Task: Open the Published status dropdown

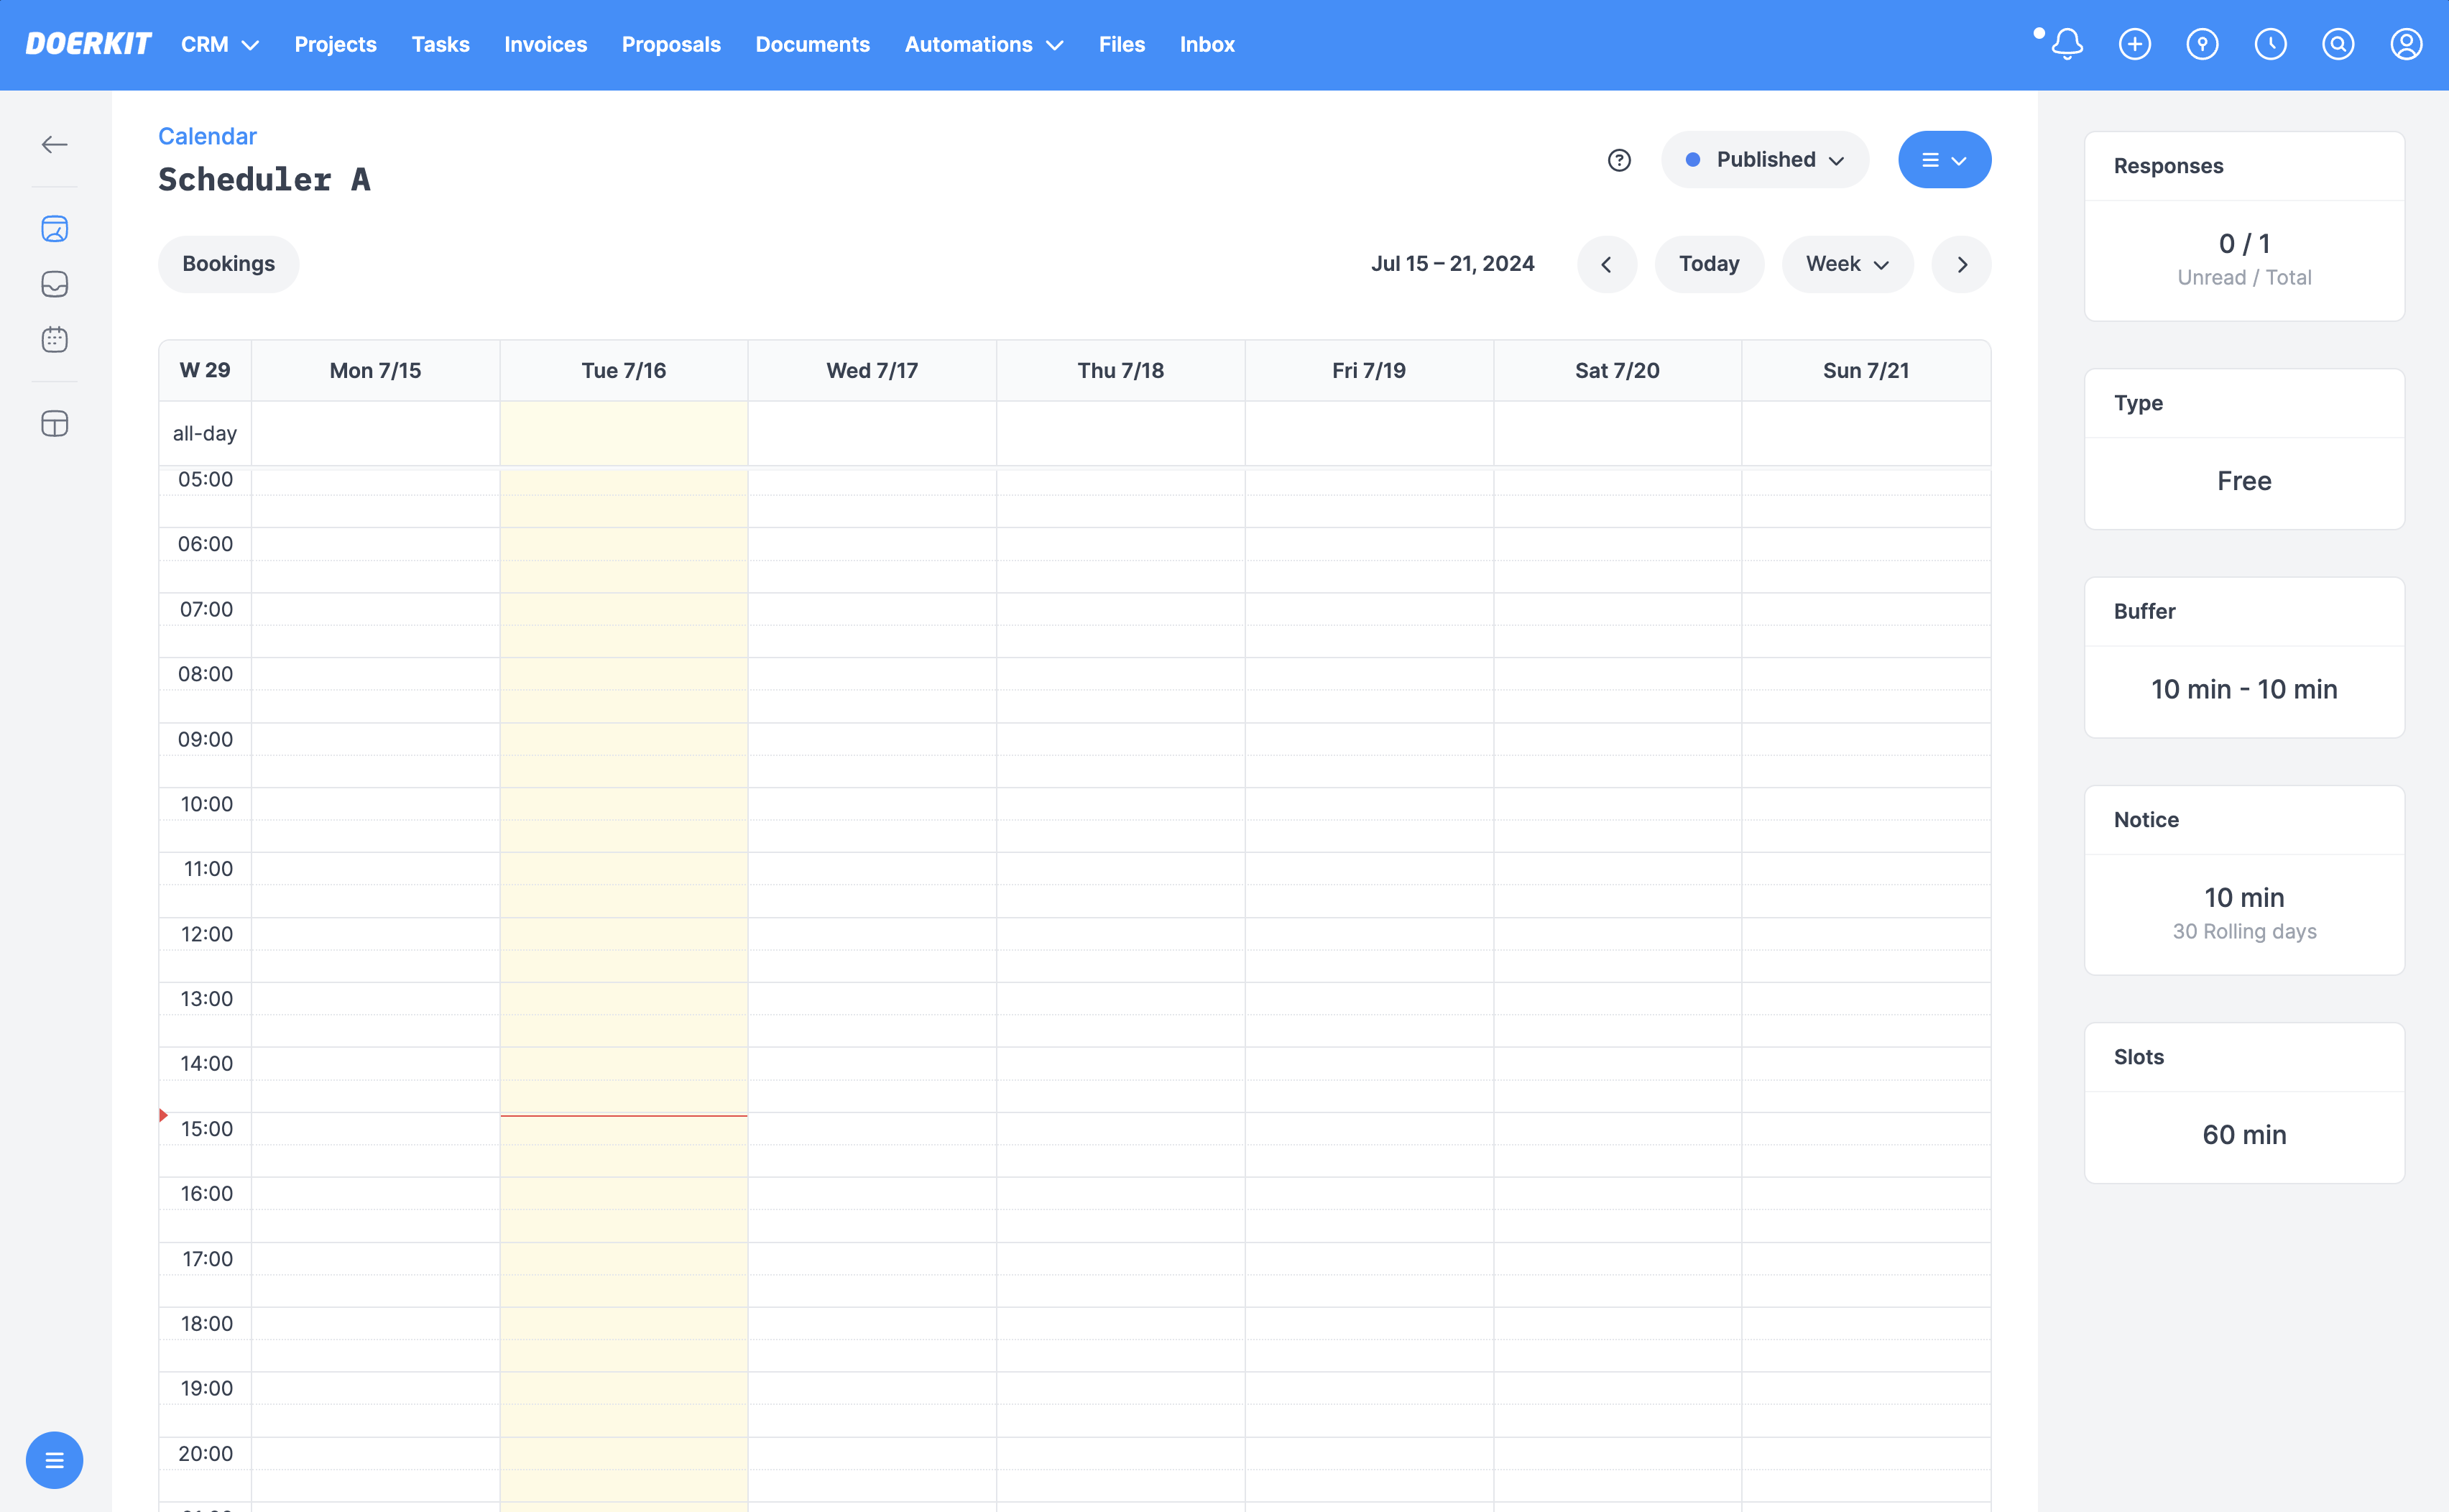Action: click(1764, 159)
